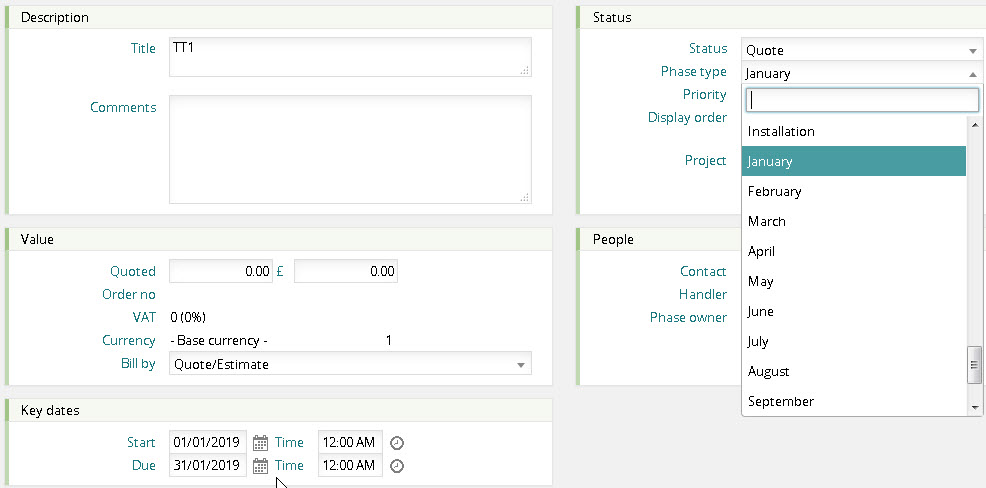Image resolution: width=986 pixels, height=488 pixels.
Task: Open the Due date calendar picker
Action: click(260, 466)
